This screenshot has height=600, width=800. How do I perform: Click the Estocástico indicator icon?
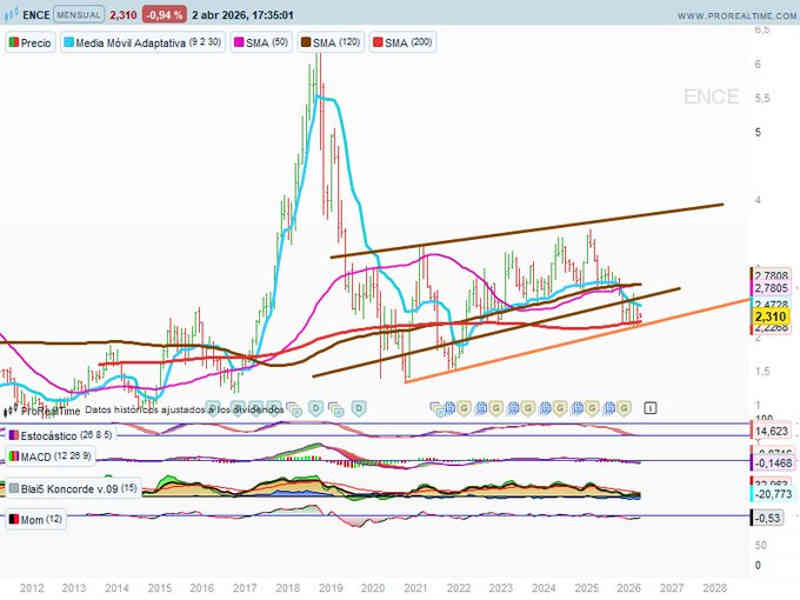[14, 435]
